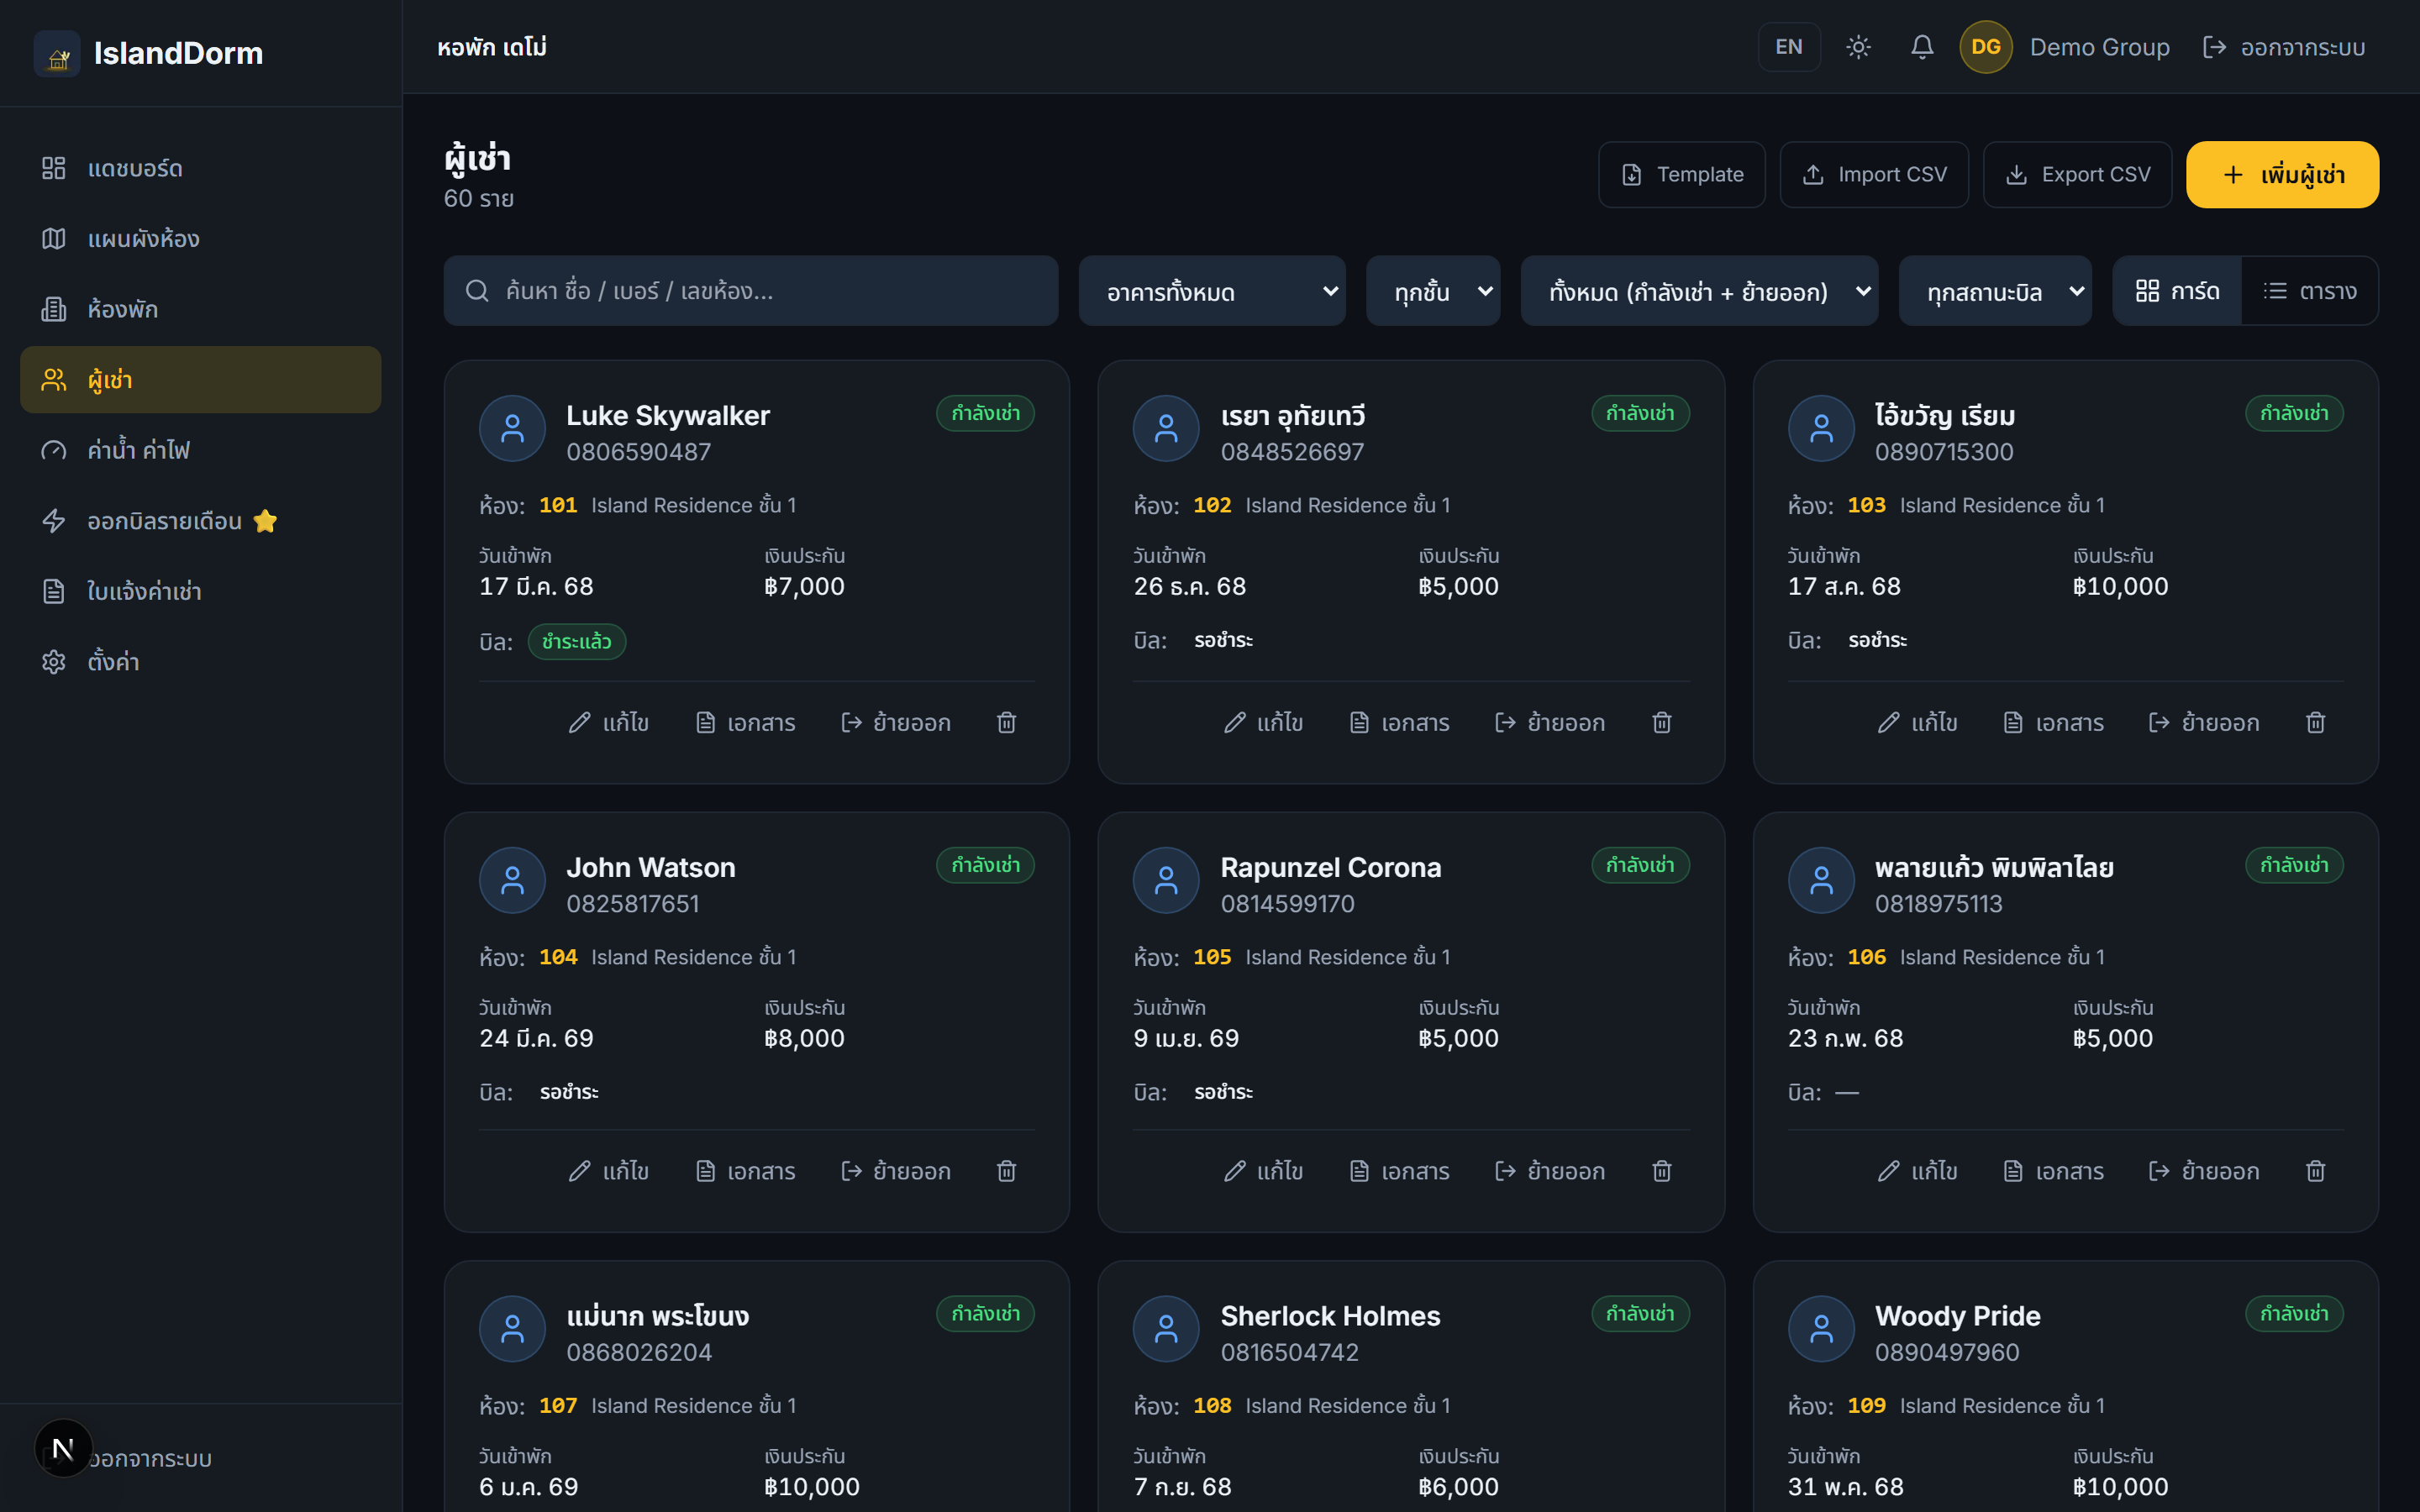
Task: Click the ชำระแล้ว paid badge on Luke's card
Action: tap(577, 642)
